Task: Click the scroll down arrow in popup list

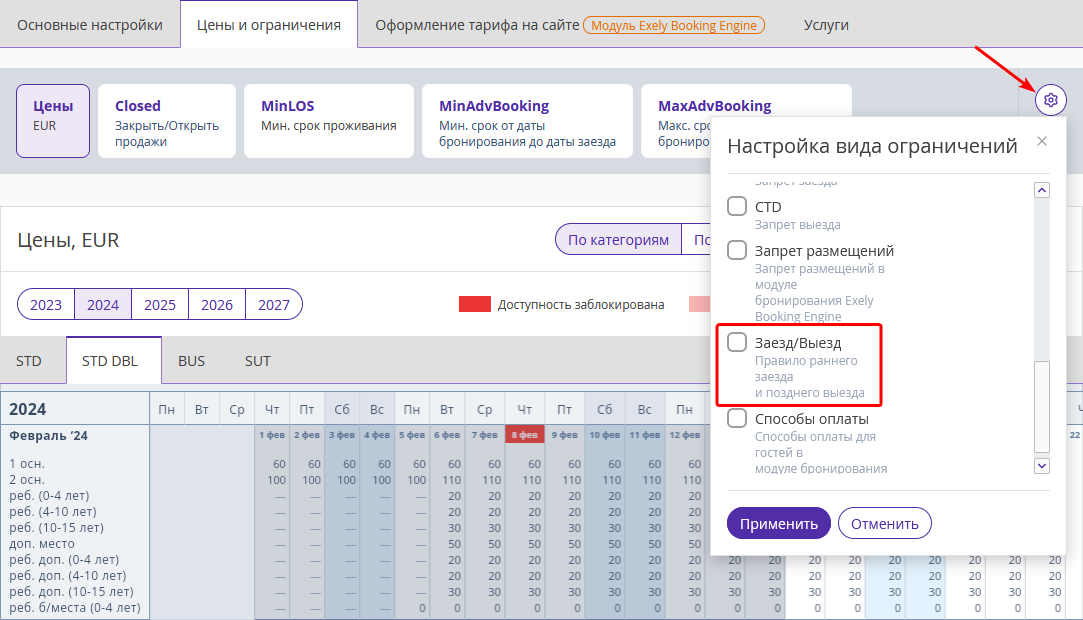Action: pos(1042,466)
